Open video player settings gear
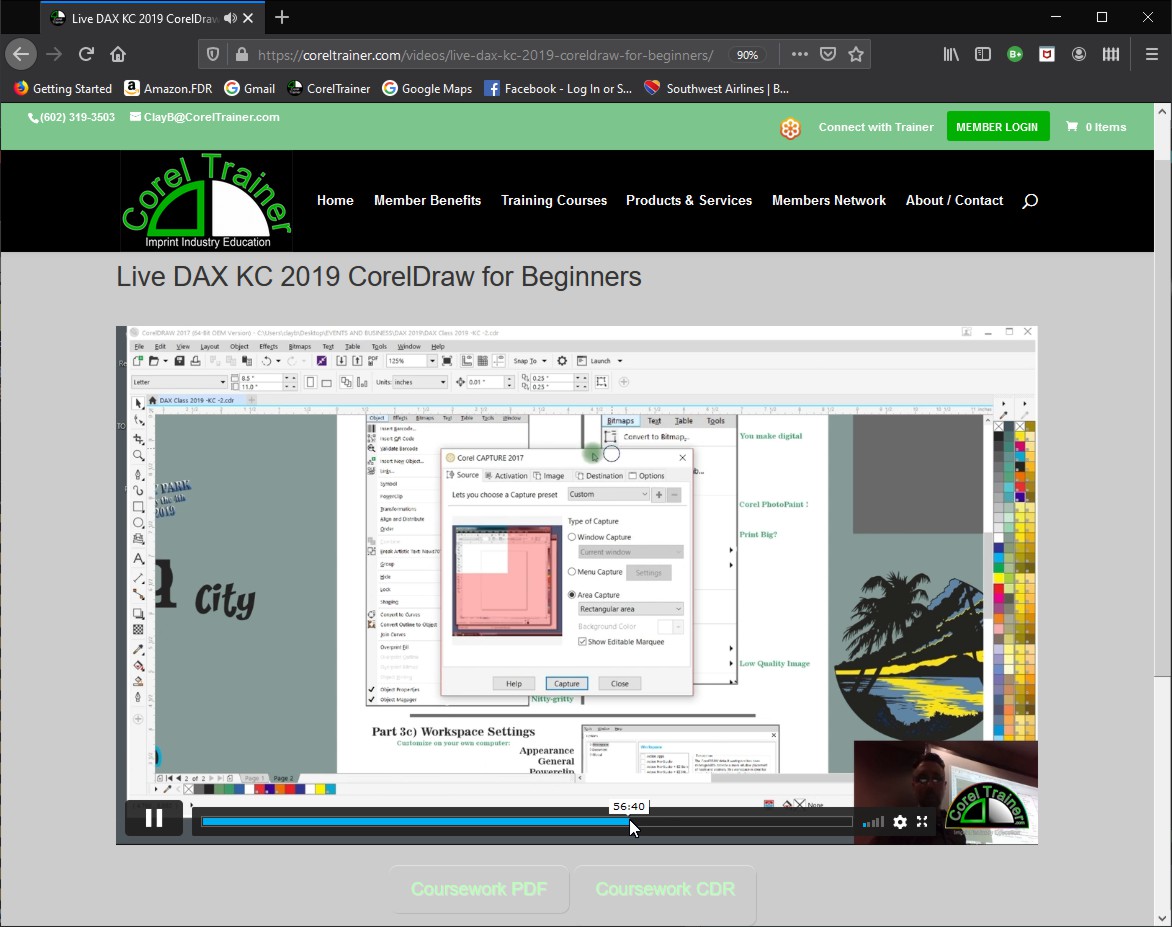Screen dimensions: 1172x927 [x=900, y=822]
